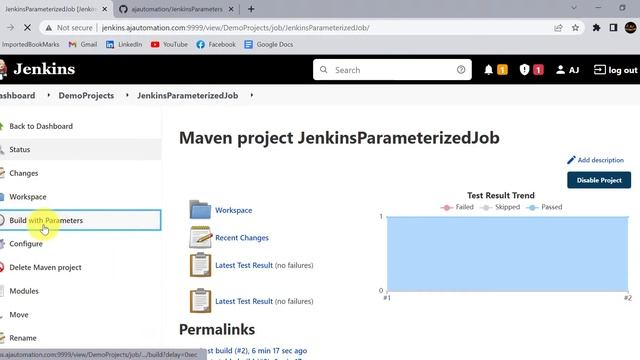Image resolution: width=640 pixels, height=360 pixels.
Task: Open the Chrome profile avatar
Action: pyautogui.click(x=630, y=28)
